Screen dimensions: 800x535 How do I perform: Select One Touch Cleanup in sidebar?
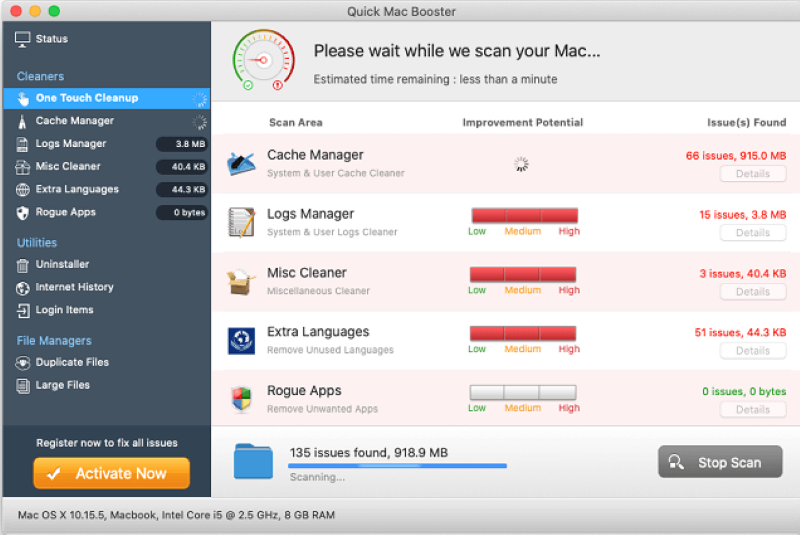pyautogui.click(x=87, y=98)
